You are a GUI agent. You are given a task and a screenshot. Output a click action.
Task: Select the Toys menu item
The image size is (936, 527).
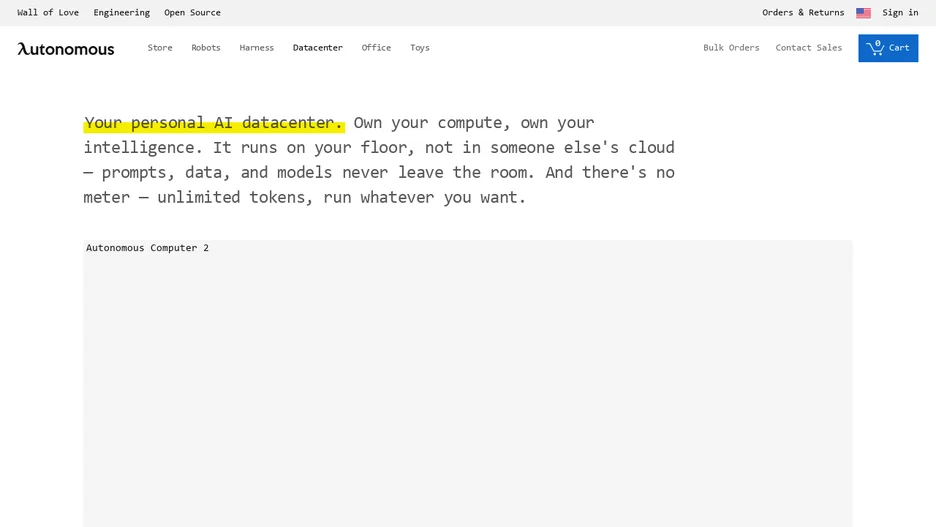click(x=420, y=48)
